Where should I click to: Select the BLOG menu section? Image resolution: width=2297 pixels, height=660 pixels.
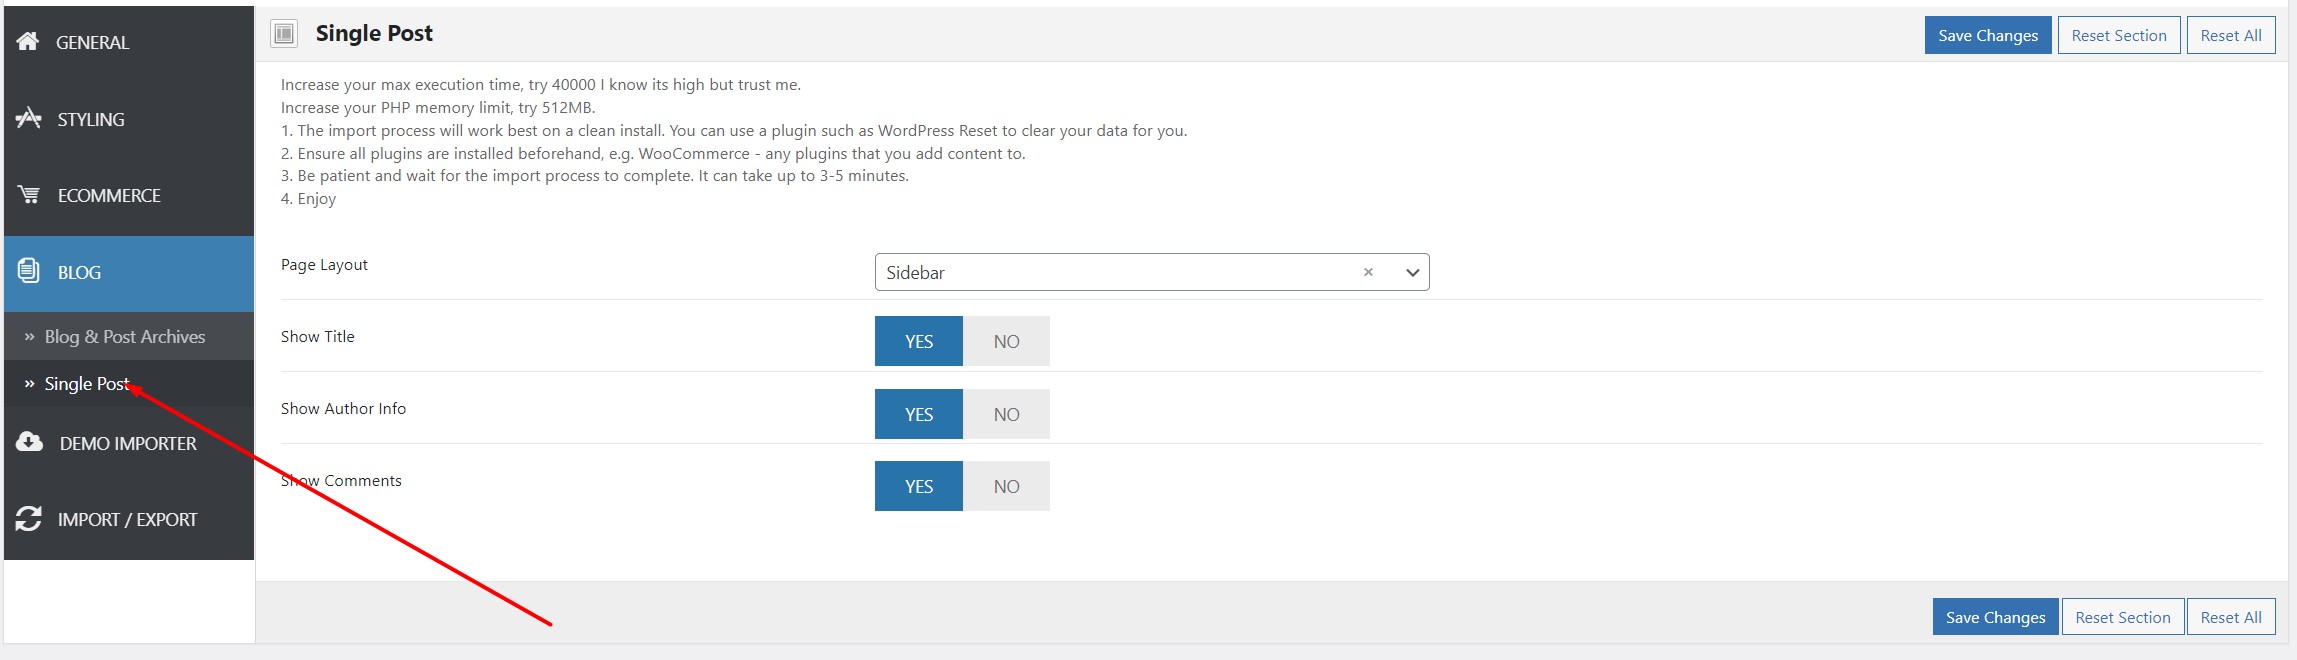(x=129, y=273)
